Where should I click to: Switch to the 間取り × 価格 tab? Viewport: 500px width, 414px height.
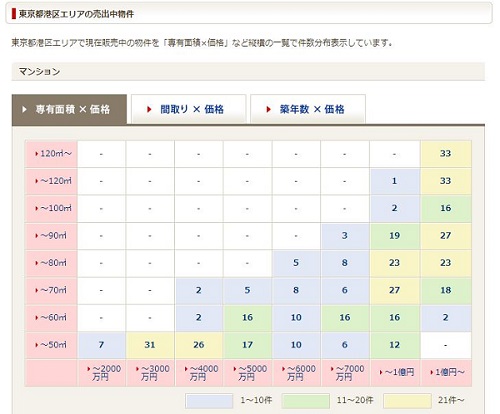[x=189, y=109]
